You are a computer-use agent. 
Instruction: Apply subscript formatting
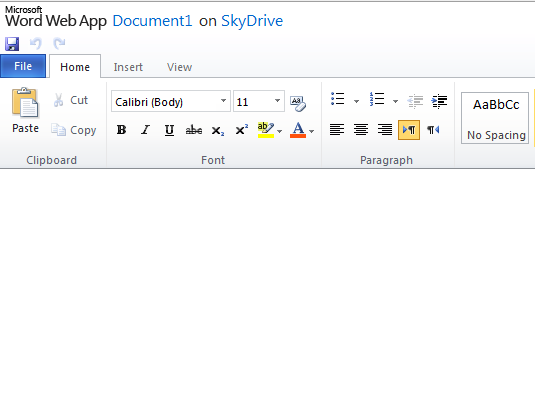point(217,131)
